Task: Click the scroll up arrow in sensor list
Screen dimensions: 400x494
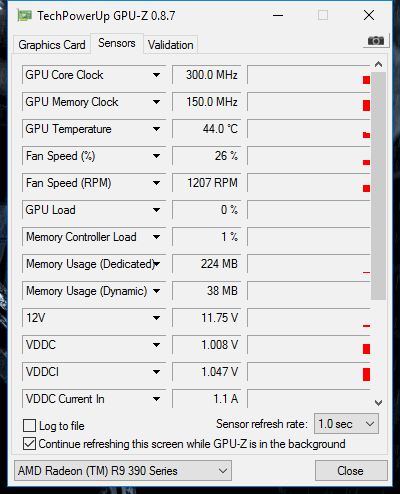Action: coord(378,64)
